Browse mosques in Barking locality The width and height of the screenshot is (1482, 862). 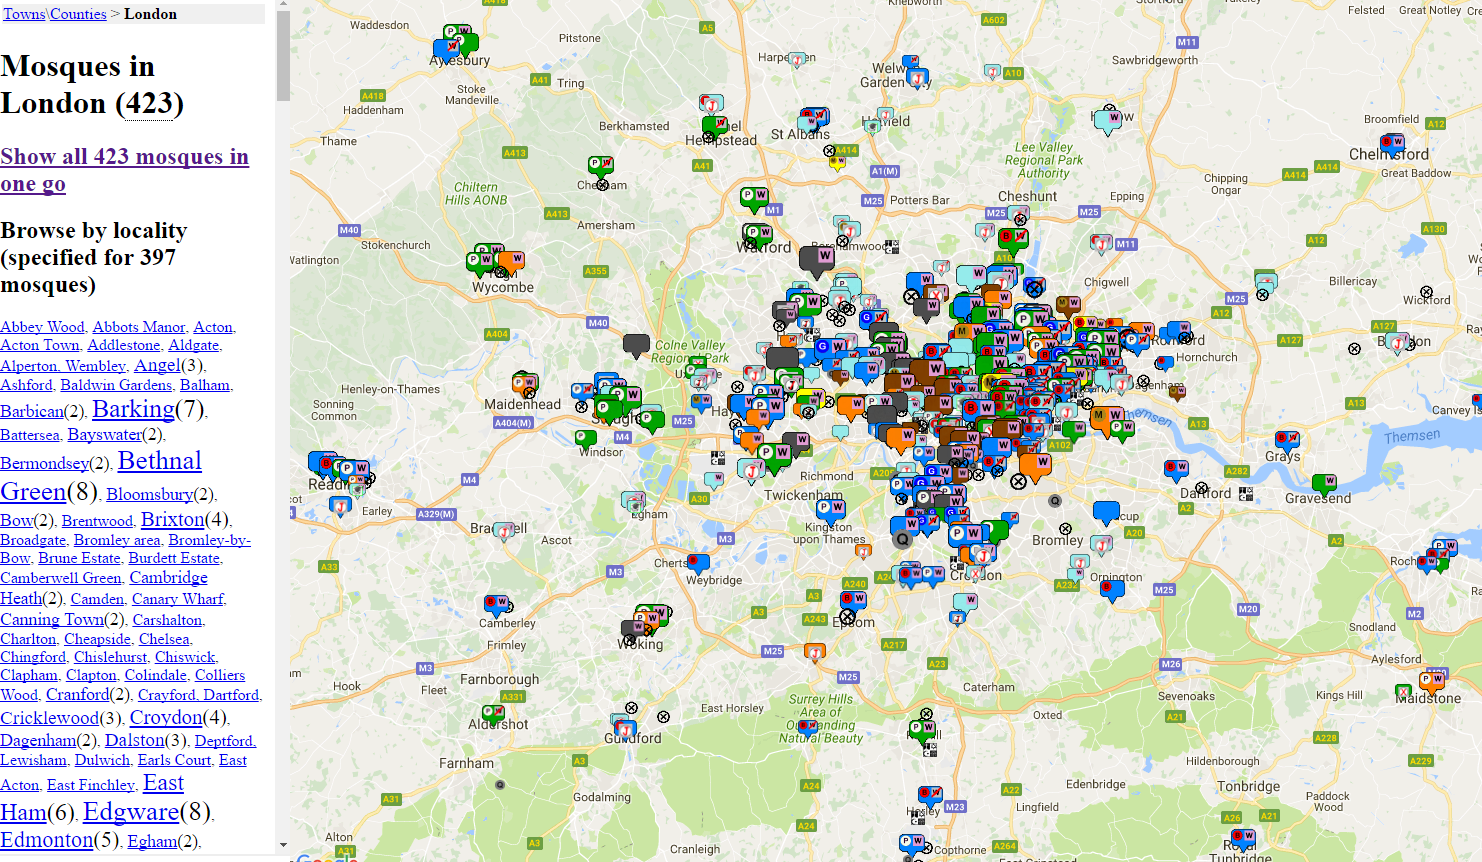[133, 409]
